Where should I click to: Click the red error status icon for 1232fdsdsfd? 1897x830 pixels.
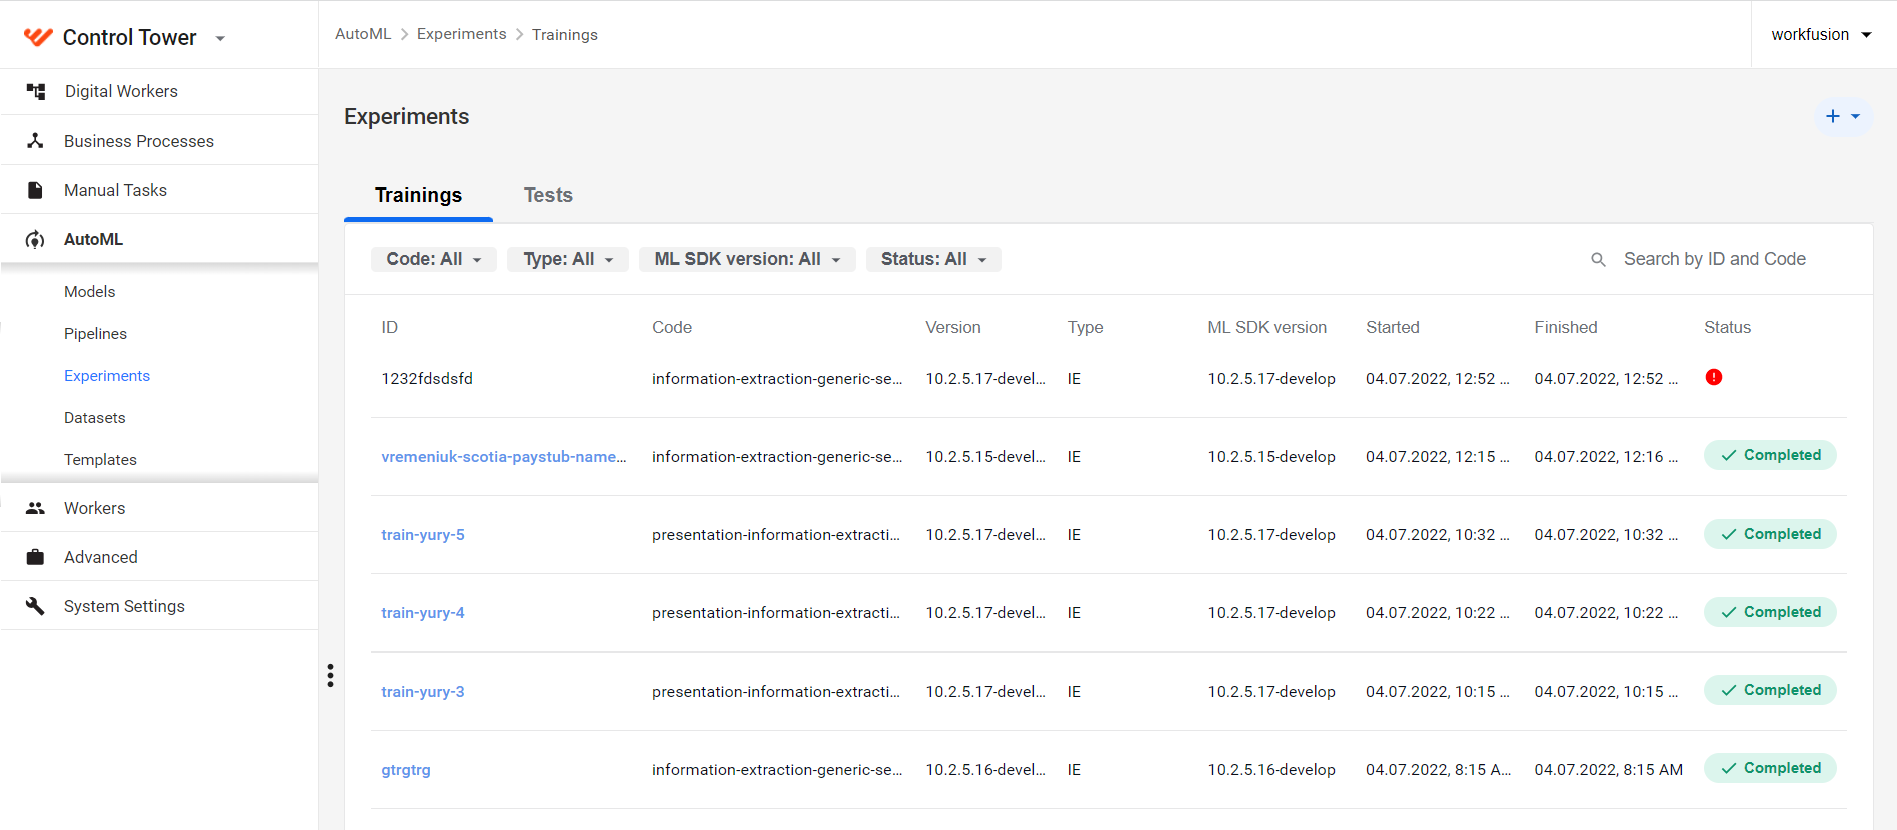1714,377
